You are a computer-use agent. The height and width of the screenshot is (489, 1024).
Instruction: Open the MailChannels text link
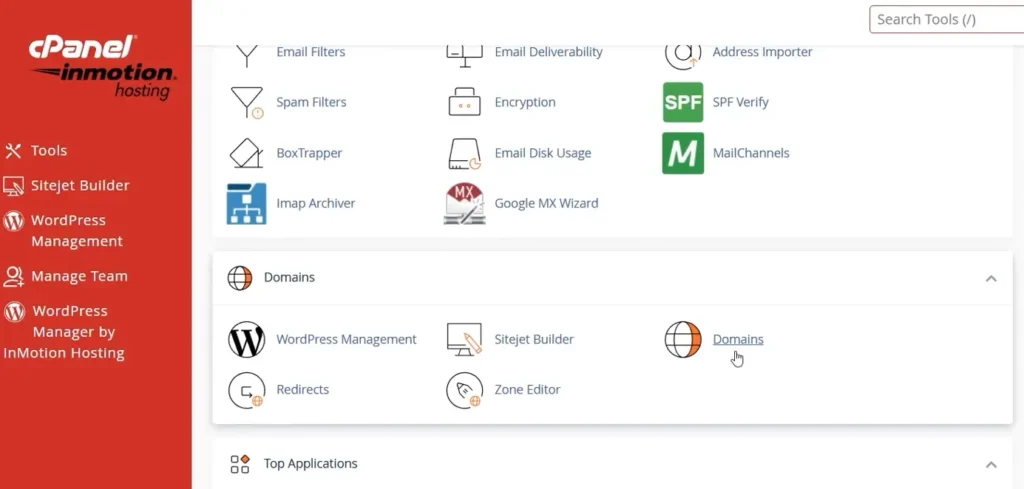coord(751,153)
